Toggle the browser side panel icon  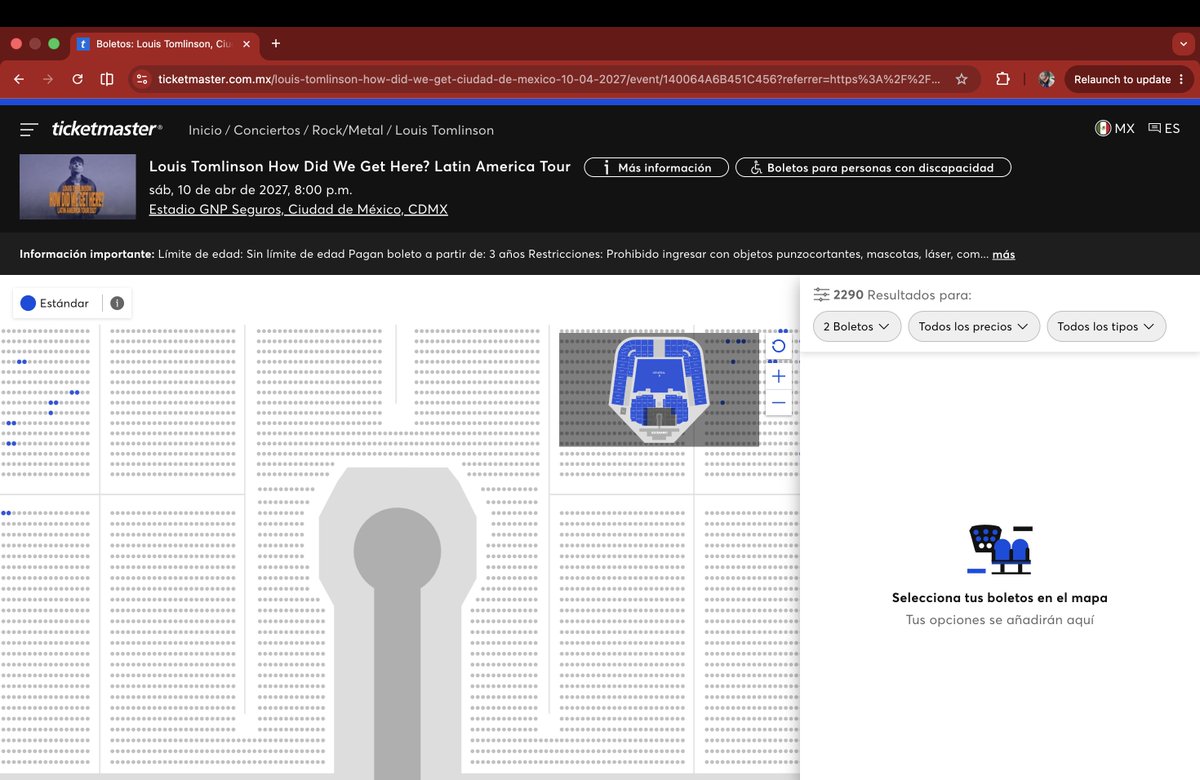coord(107,79)
